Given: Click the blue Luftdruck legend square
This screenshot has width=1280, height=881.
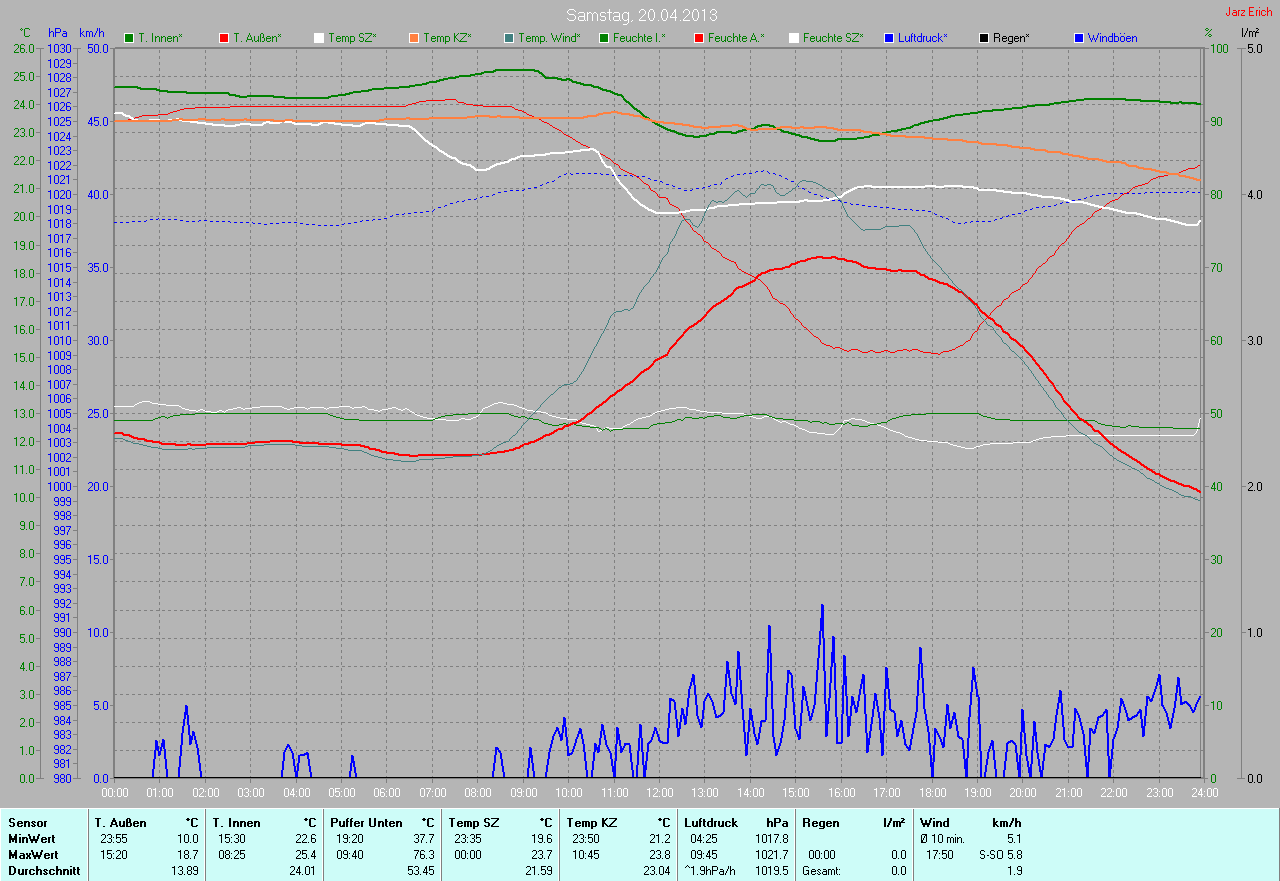Looking at the screenshot, I should [889, 38].
